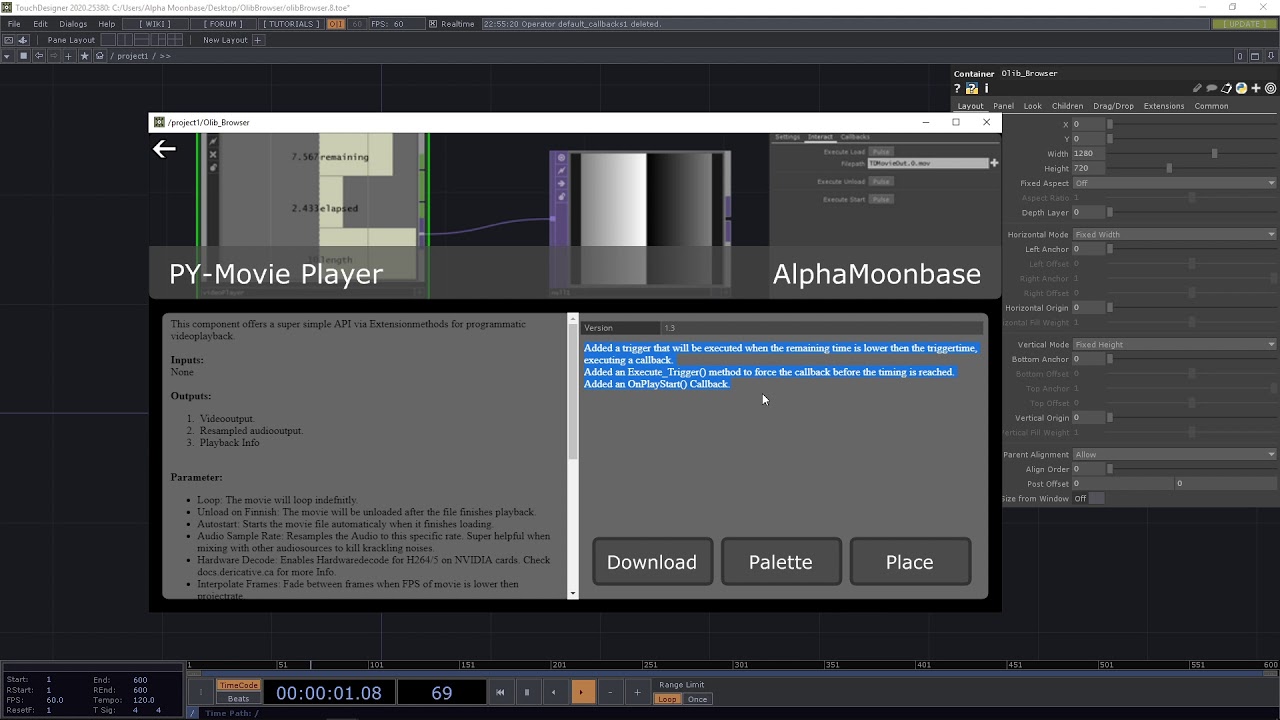The width and height of the screenshot is (1280, 720).
Task: Open Python help icon in parameter panel
Action: coord(971,89)
